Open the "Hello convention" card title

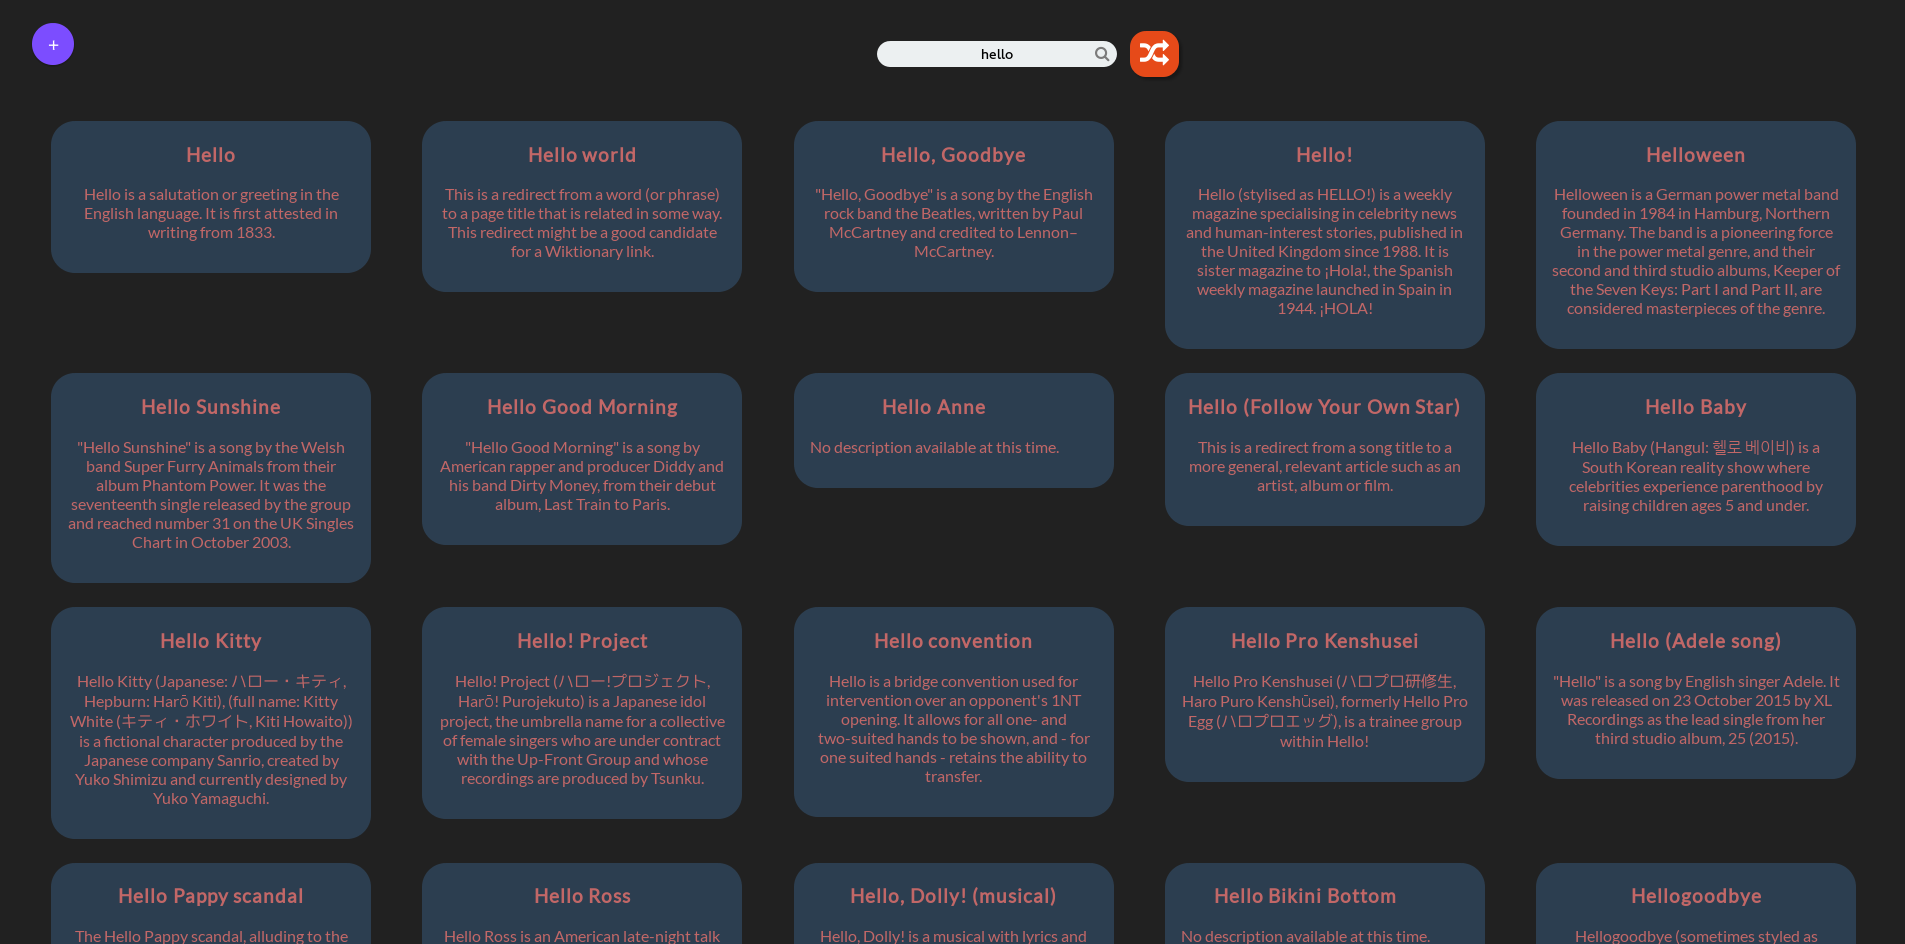[x=953, y=641]
